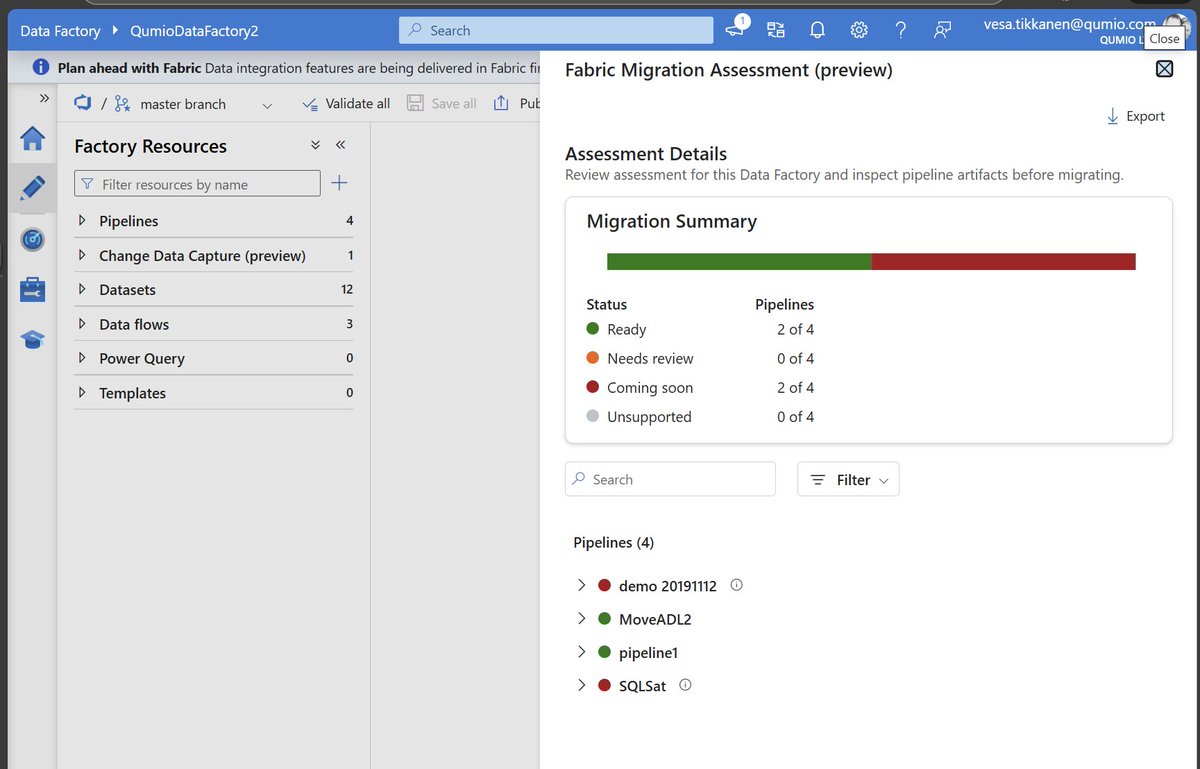Expand the MoveADL2 pipeline row
Image resolution: width=1200 pixels, height=769 pixels.
581,619
